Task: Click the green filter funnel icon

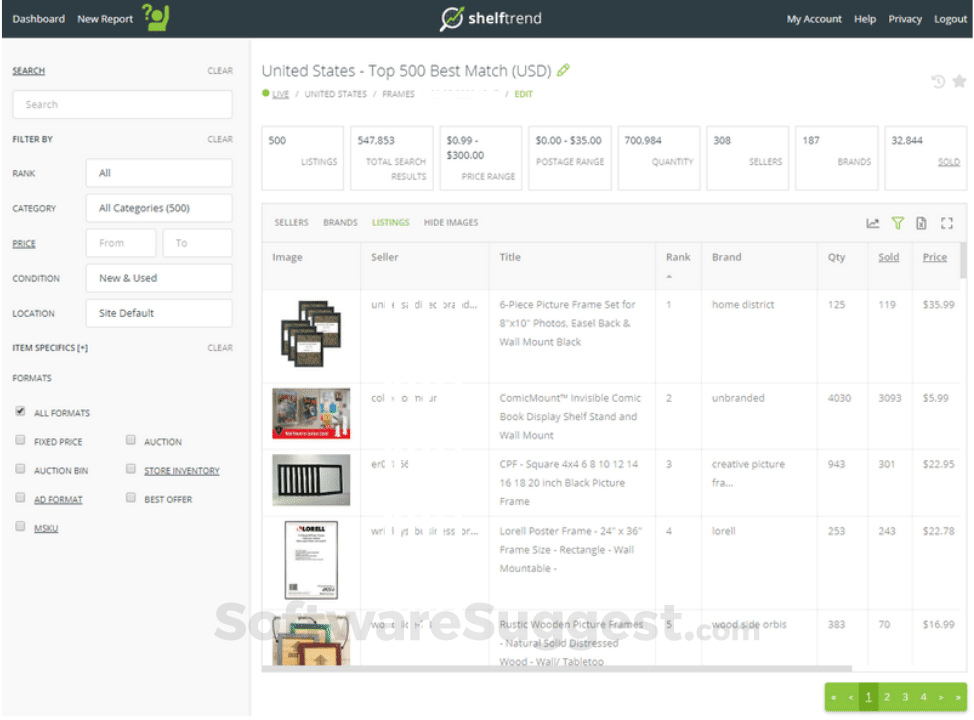Action: pos(897,223)
